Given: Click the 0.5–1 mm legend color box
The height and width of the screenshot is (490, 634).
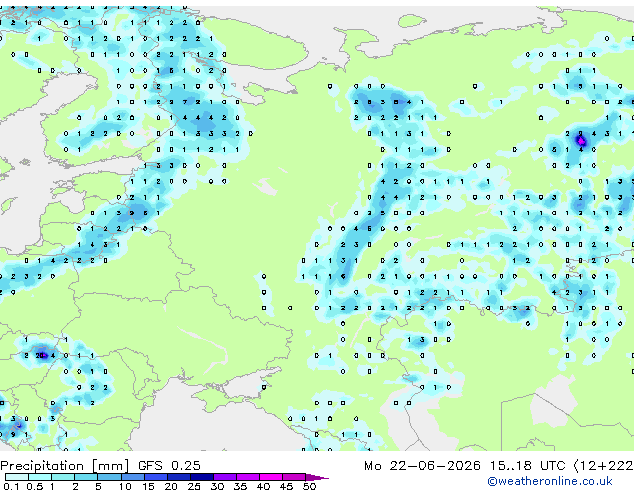Looking at the screenshot, I should point(40,477).
